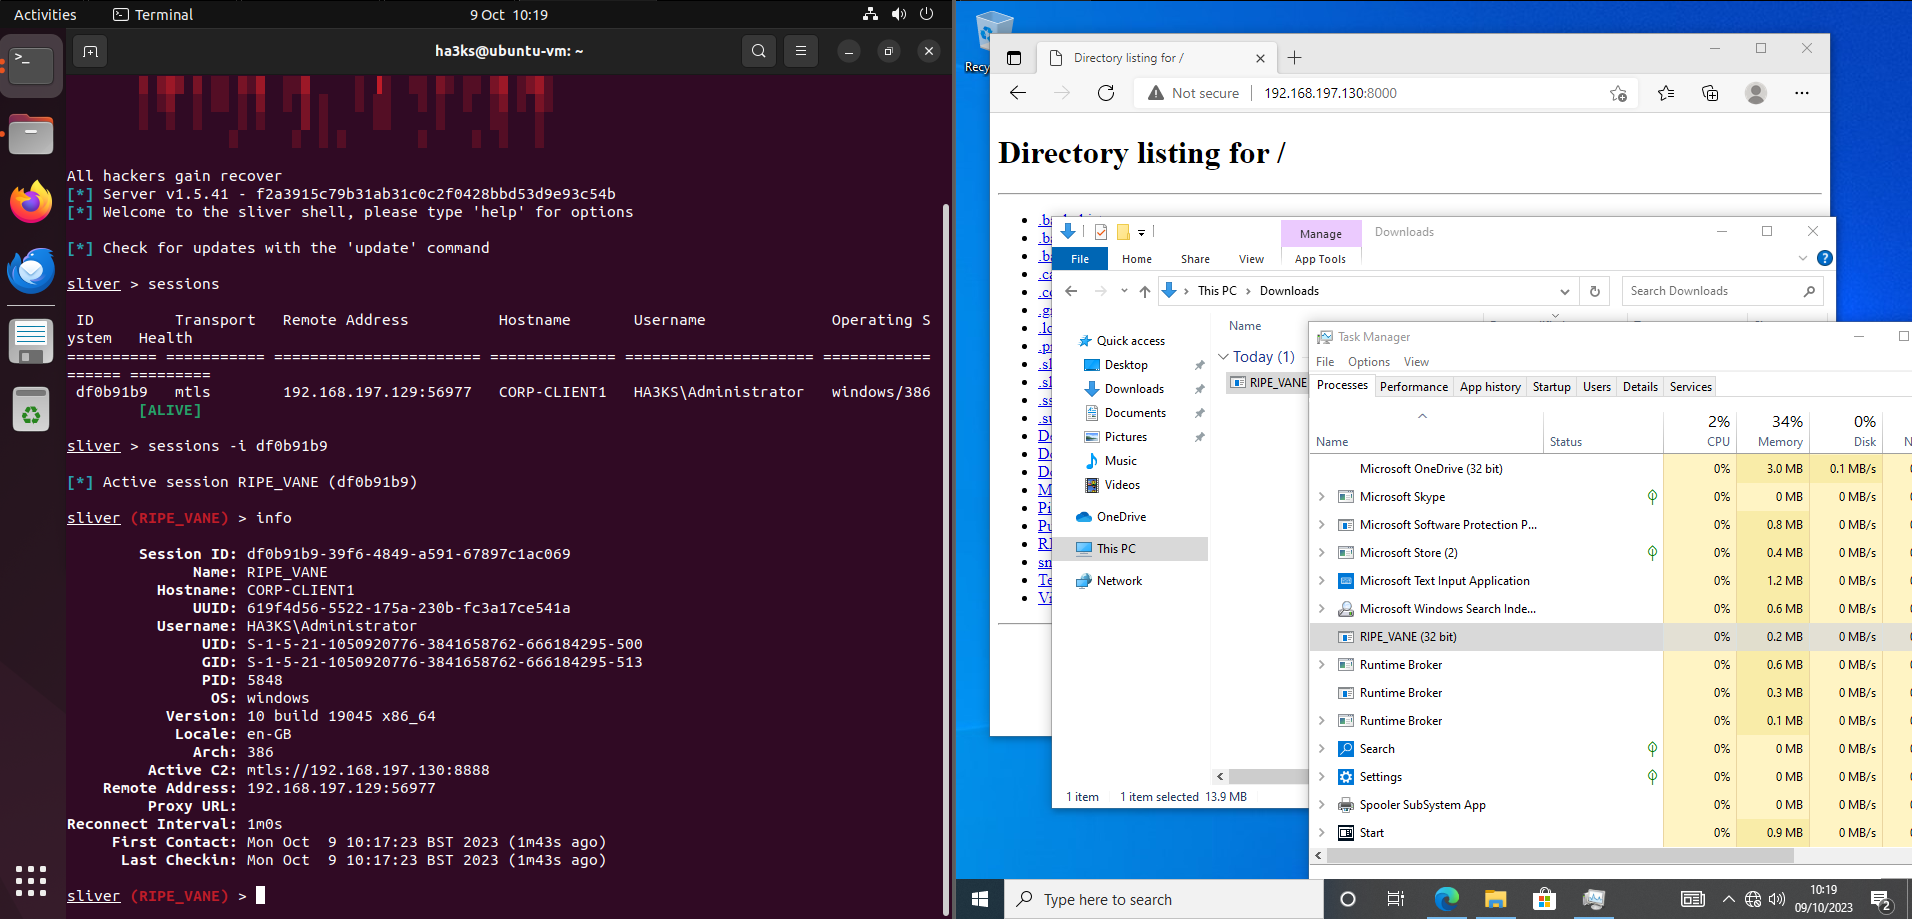
Task: Expand Settings process row
Action: [1322, 777]
